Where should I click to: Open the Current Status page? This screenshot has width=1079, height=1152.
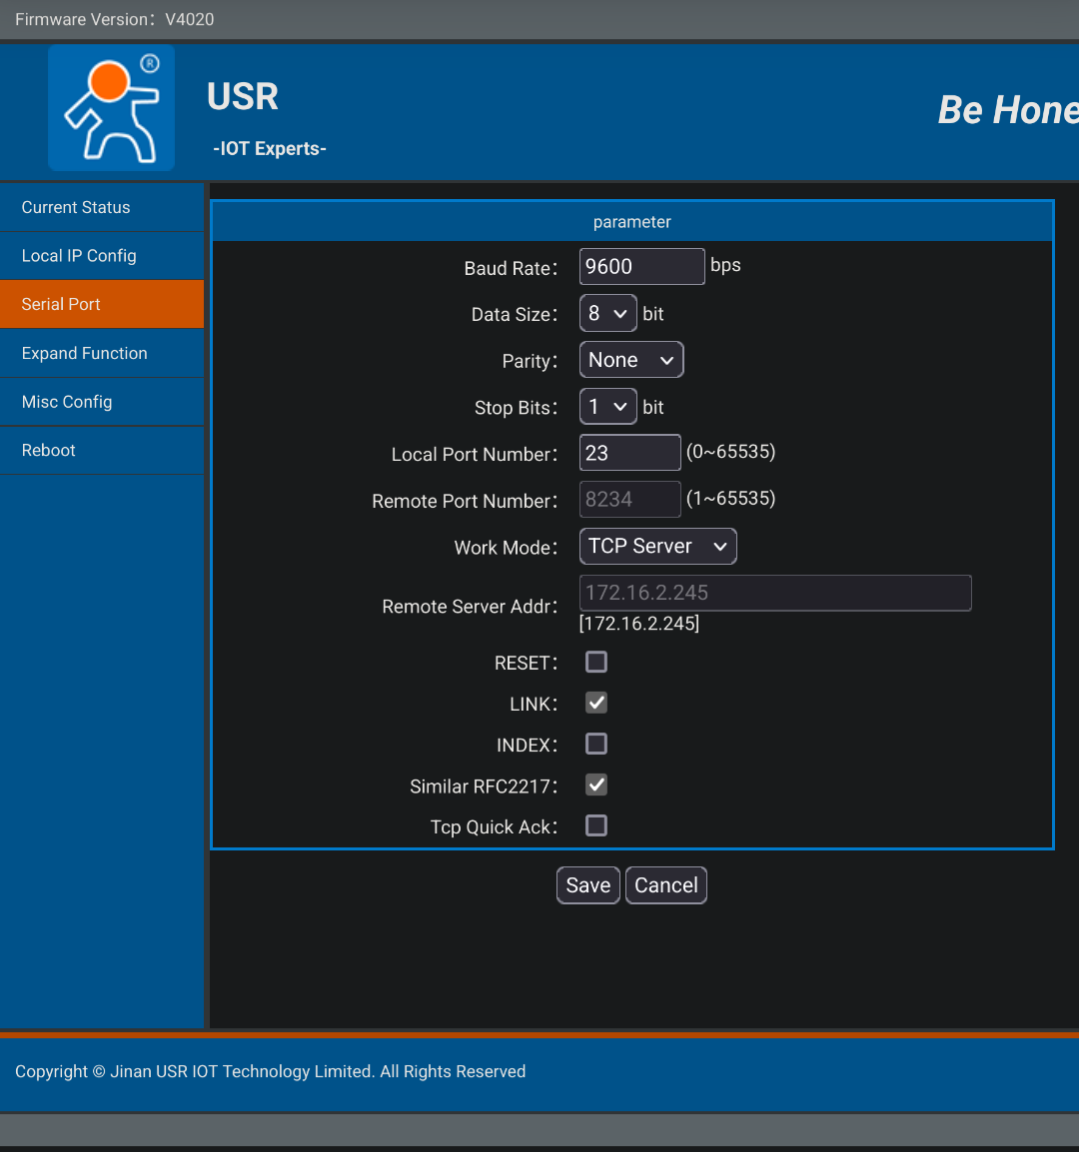tap(76, 207)
